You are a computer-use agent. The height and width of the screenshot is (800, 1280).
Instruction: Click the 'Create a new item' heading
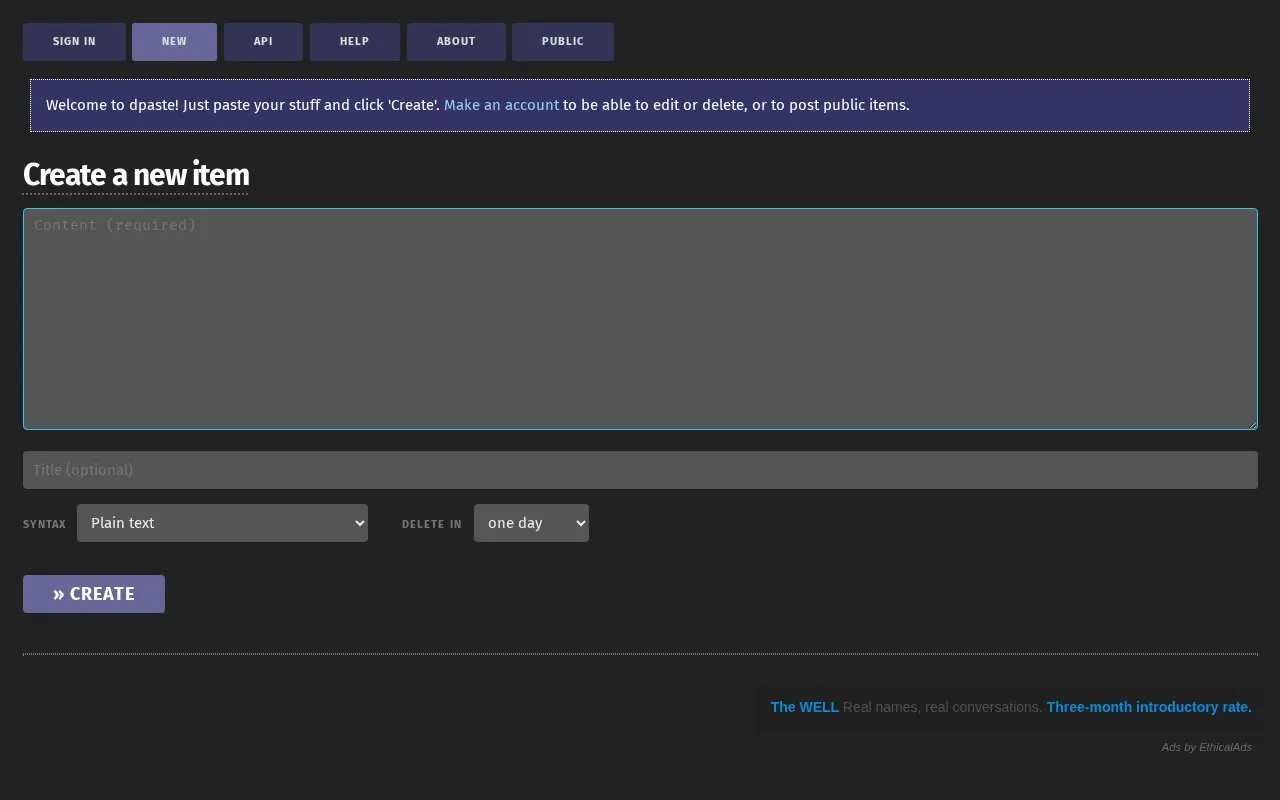(136, 175)
